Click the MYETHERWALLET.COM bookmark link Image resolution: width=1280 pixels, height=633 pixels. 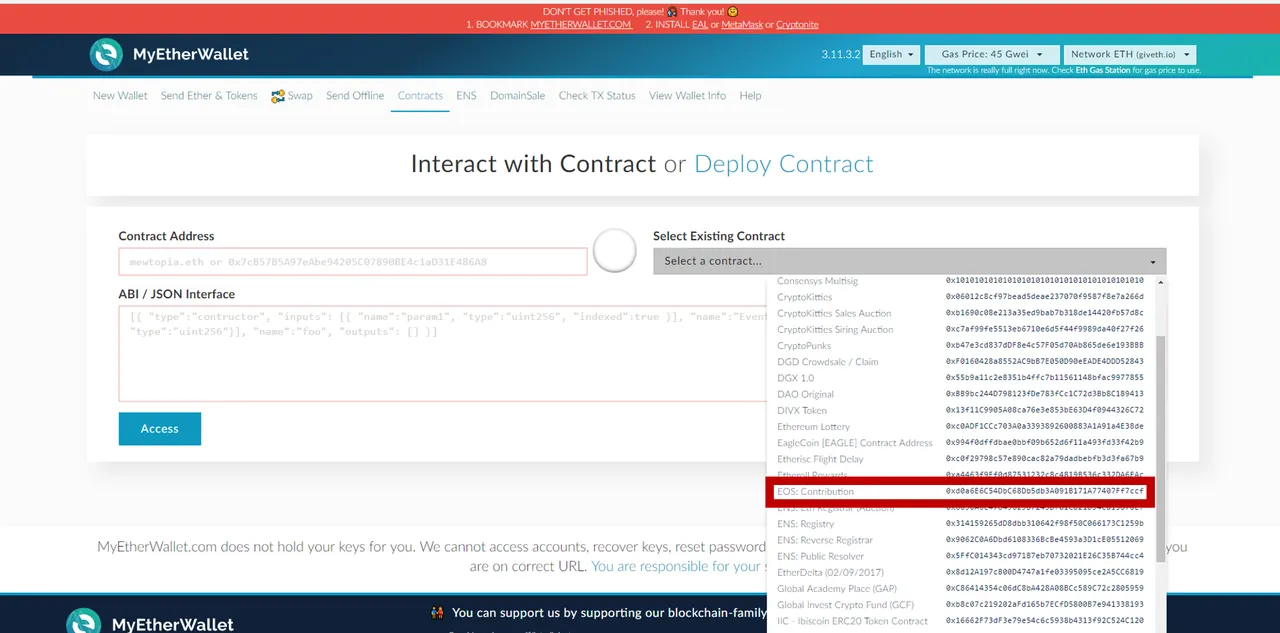(581, 24)
